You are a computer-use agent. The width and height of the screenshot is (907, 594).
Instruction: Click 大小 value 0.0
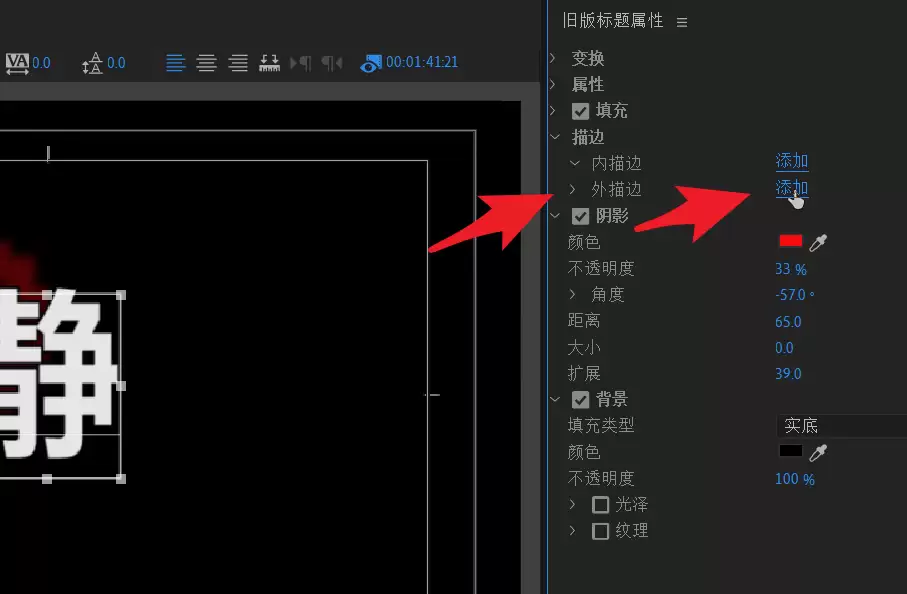pos(784,348)
